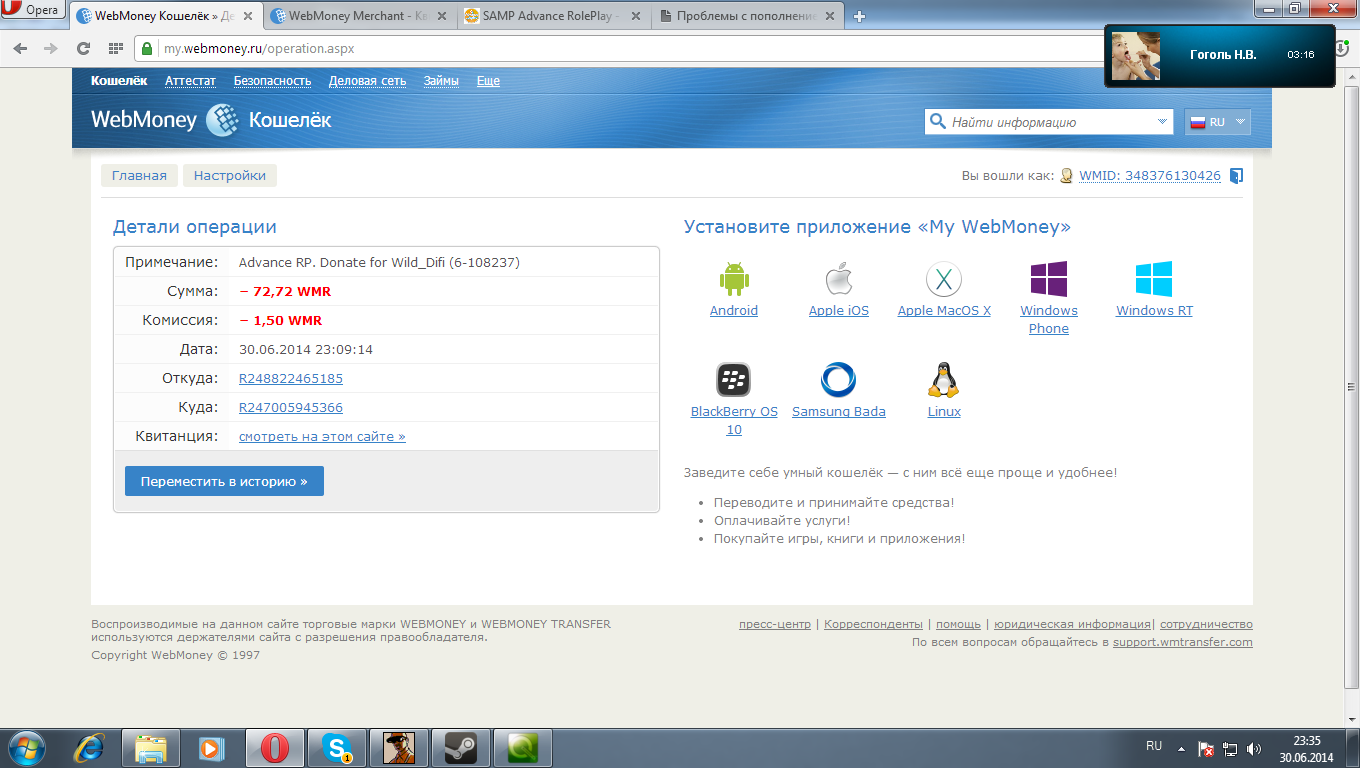Open Windows Explorer folder in taskbar
This screenshot has width=1360, height=768.
point(151,748)
